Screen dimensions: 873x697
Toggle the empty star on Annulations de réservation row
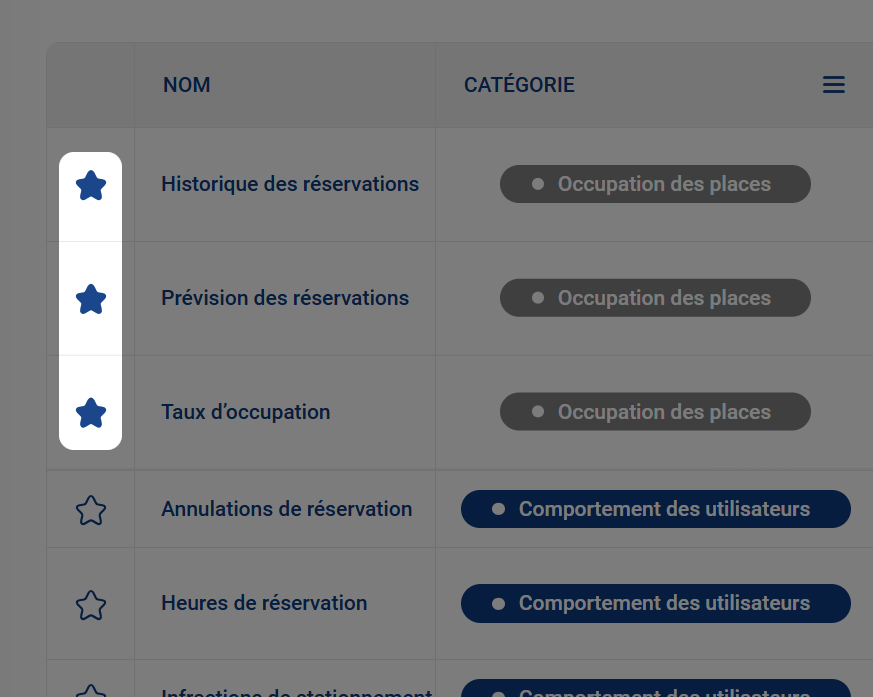tap(91, 509)
